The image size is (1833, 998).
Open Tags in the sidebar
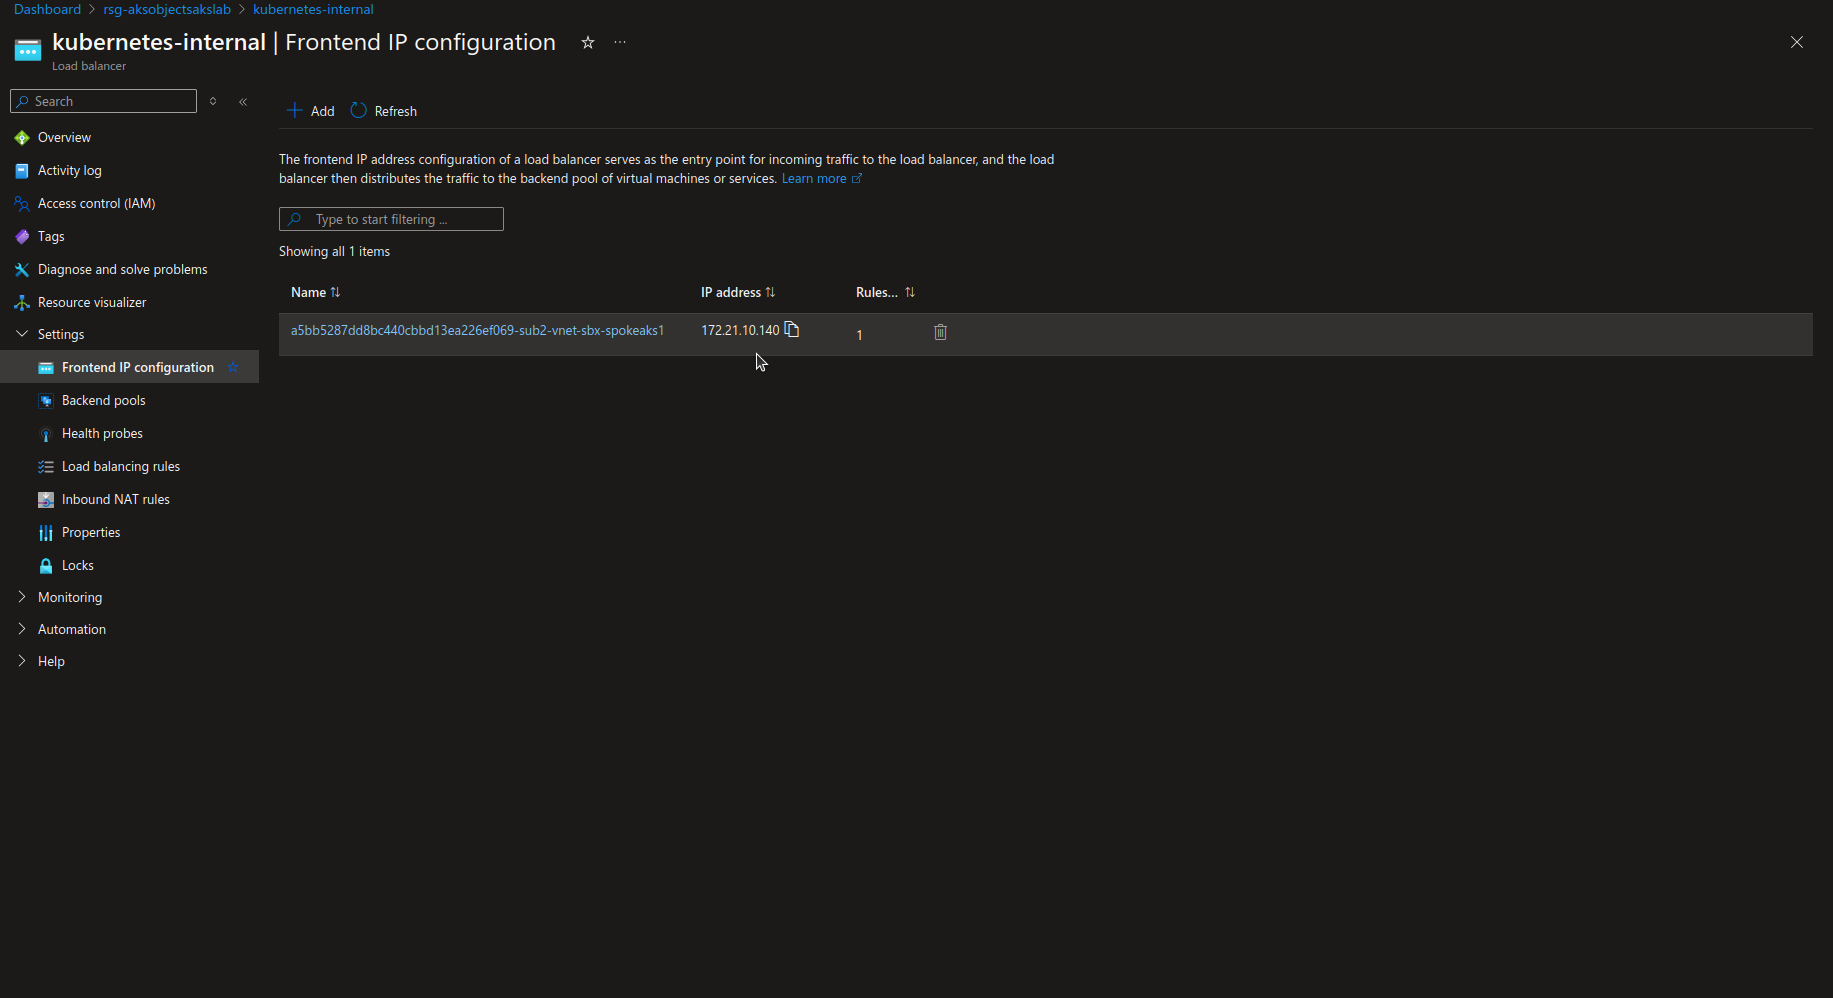click(x=51, y=236)
